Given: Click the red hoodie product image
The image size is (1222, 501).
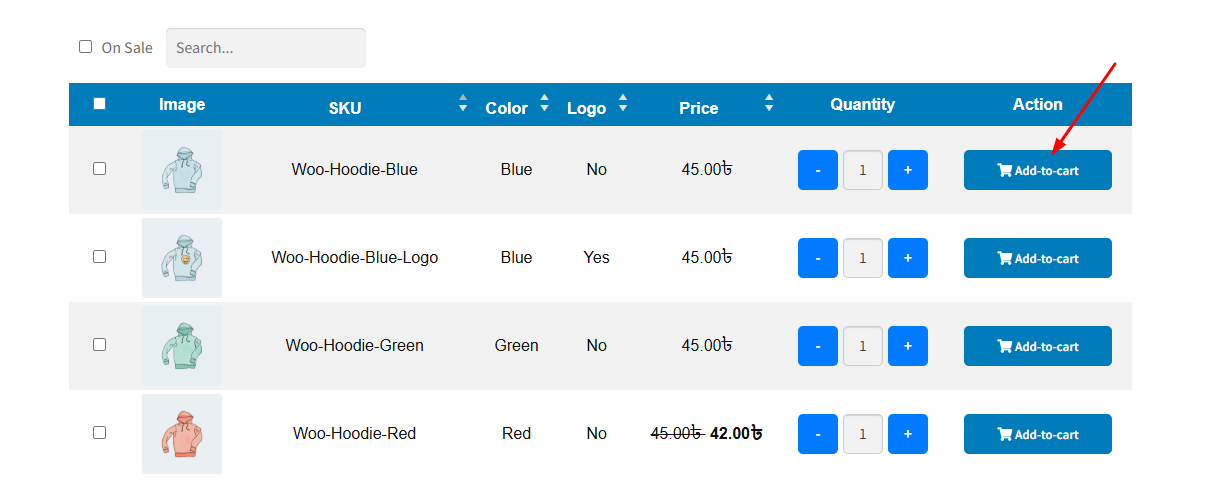Looking at the screenshot, I should [x=182, y=434].
